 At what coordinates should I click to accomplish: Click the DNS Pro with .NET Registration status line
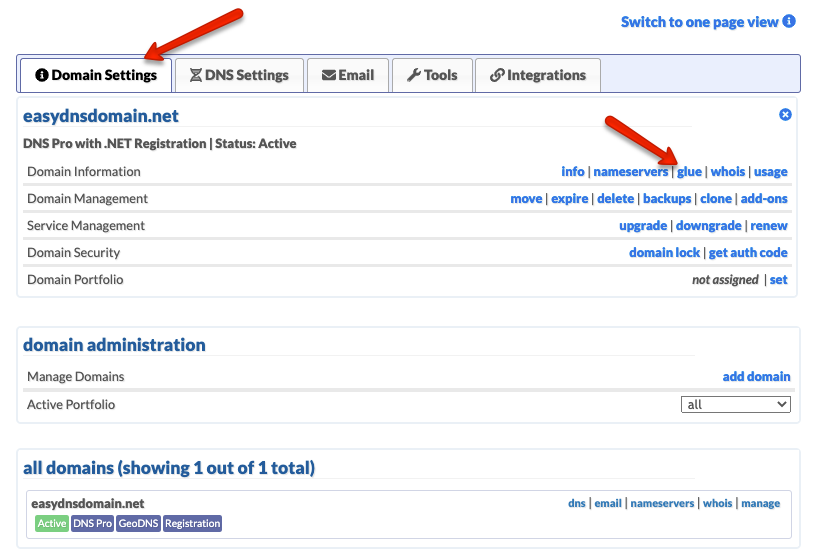tap(159, 144)
